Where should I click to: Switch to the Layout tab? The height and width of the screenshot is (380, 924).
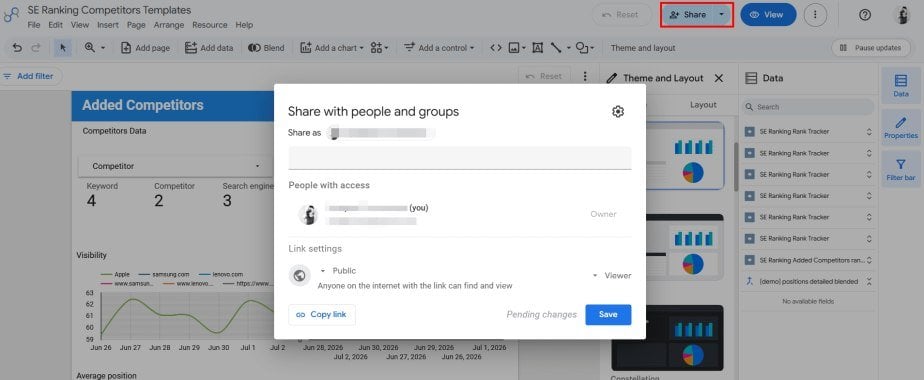coord(703,105)
